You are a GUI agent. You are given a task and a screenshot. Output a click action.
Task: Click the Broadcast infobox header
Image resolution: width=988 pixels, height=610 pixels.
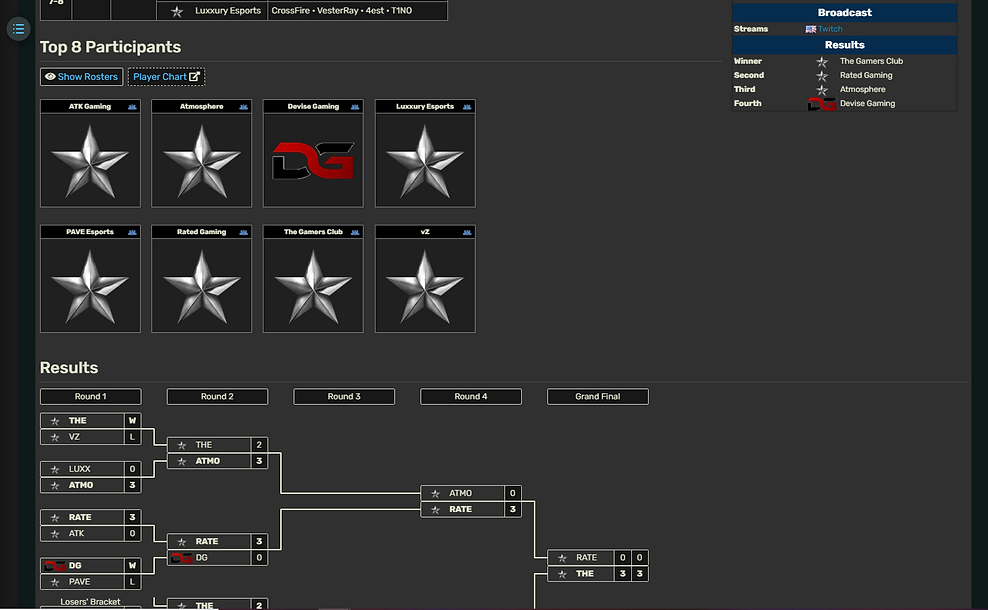pos(844,13)
